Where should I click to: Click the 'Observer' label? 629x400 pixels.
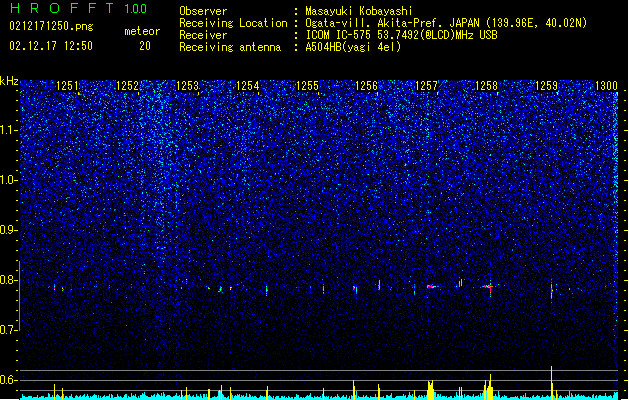click(203, 11)
